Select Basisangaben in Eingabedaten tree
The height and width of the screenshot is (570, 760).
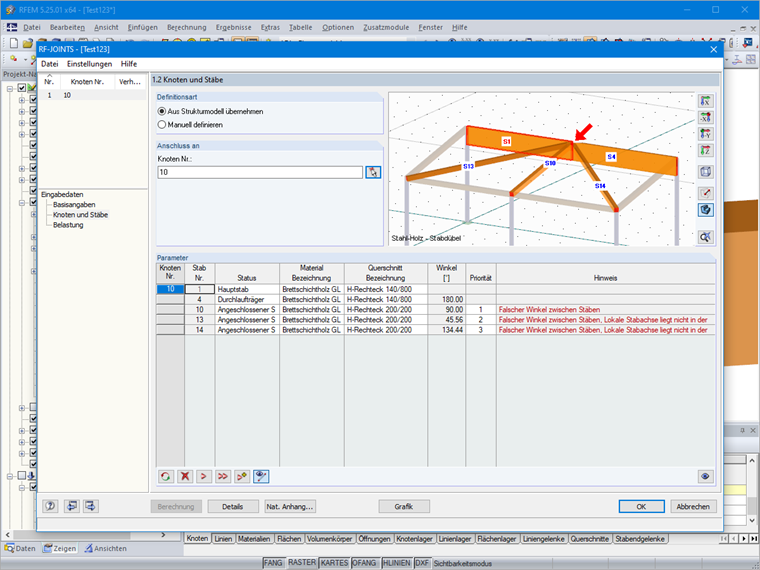74,205
